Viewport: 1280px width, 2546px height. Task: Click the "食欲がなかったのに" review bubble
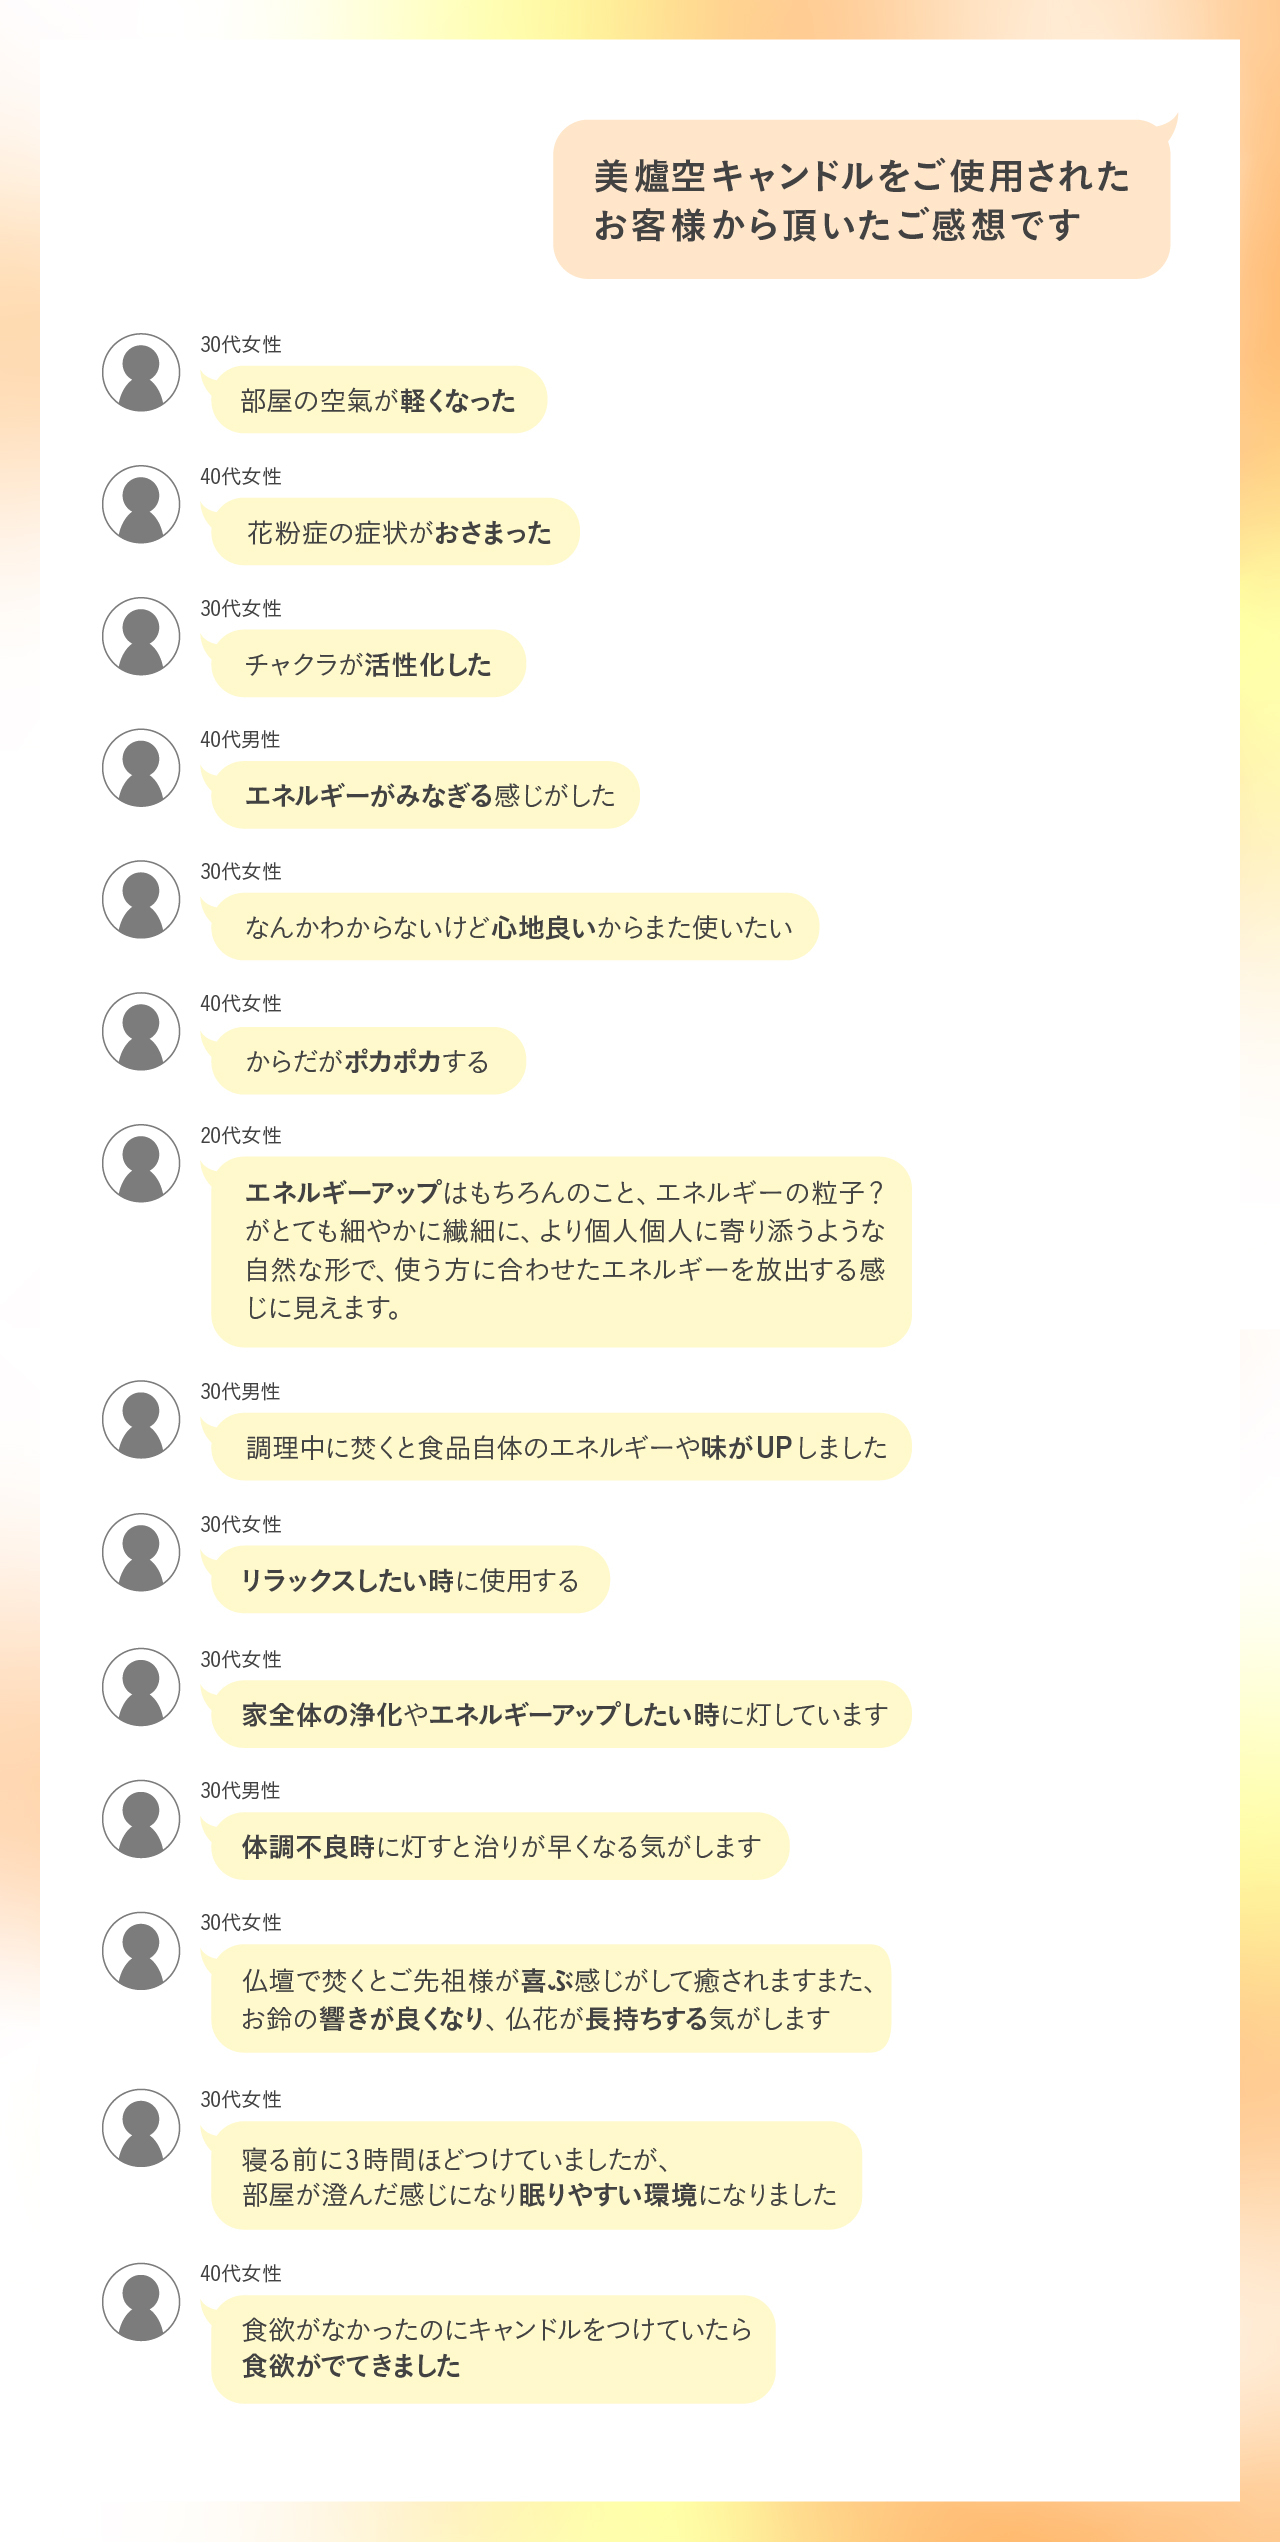click(494, 2348)
